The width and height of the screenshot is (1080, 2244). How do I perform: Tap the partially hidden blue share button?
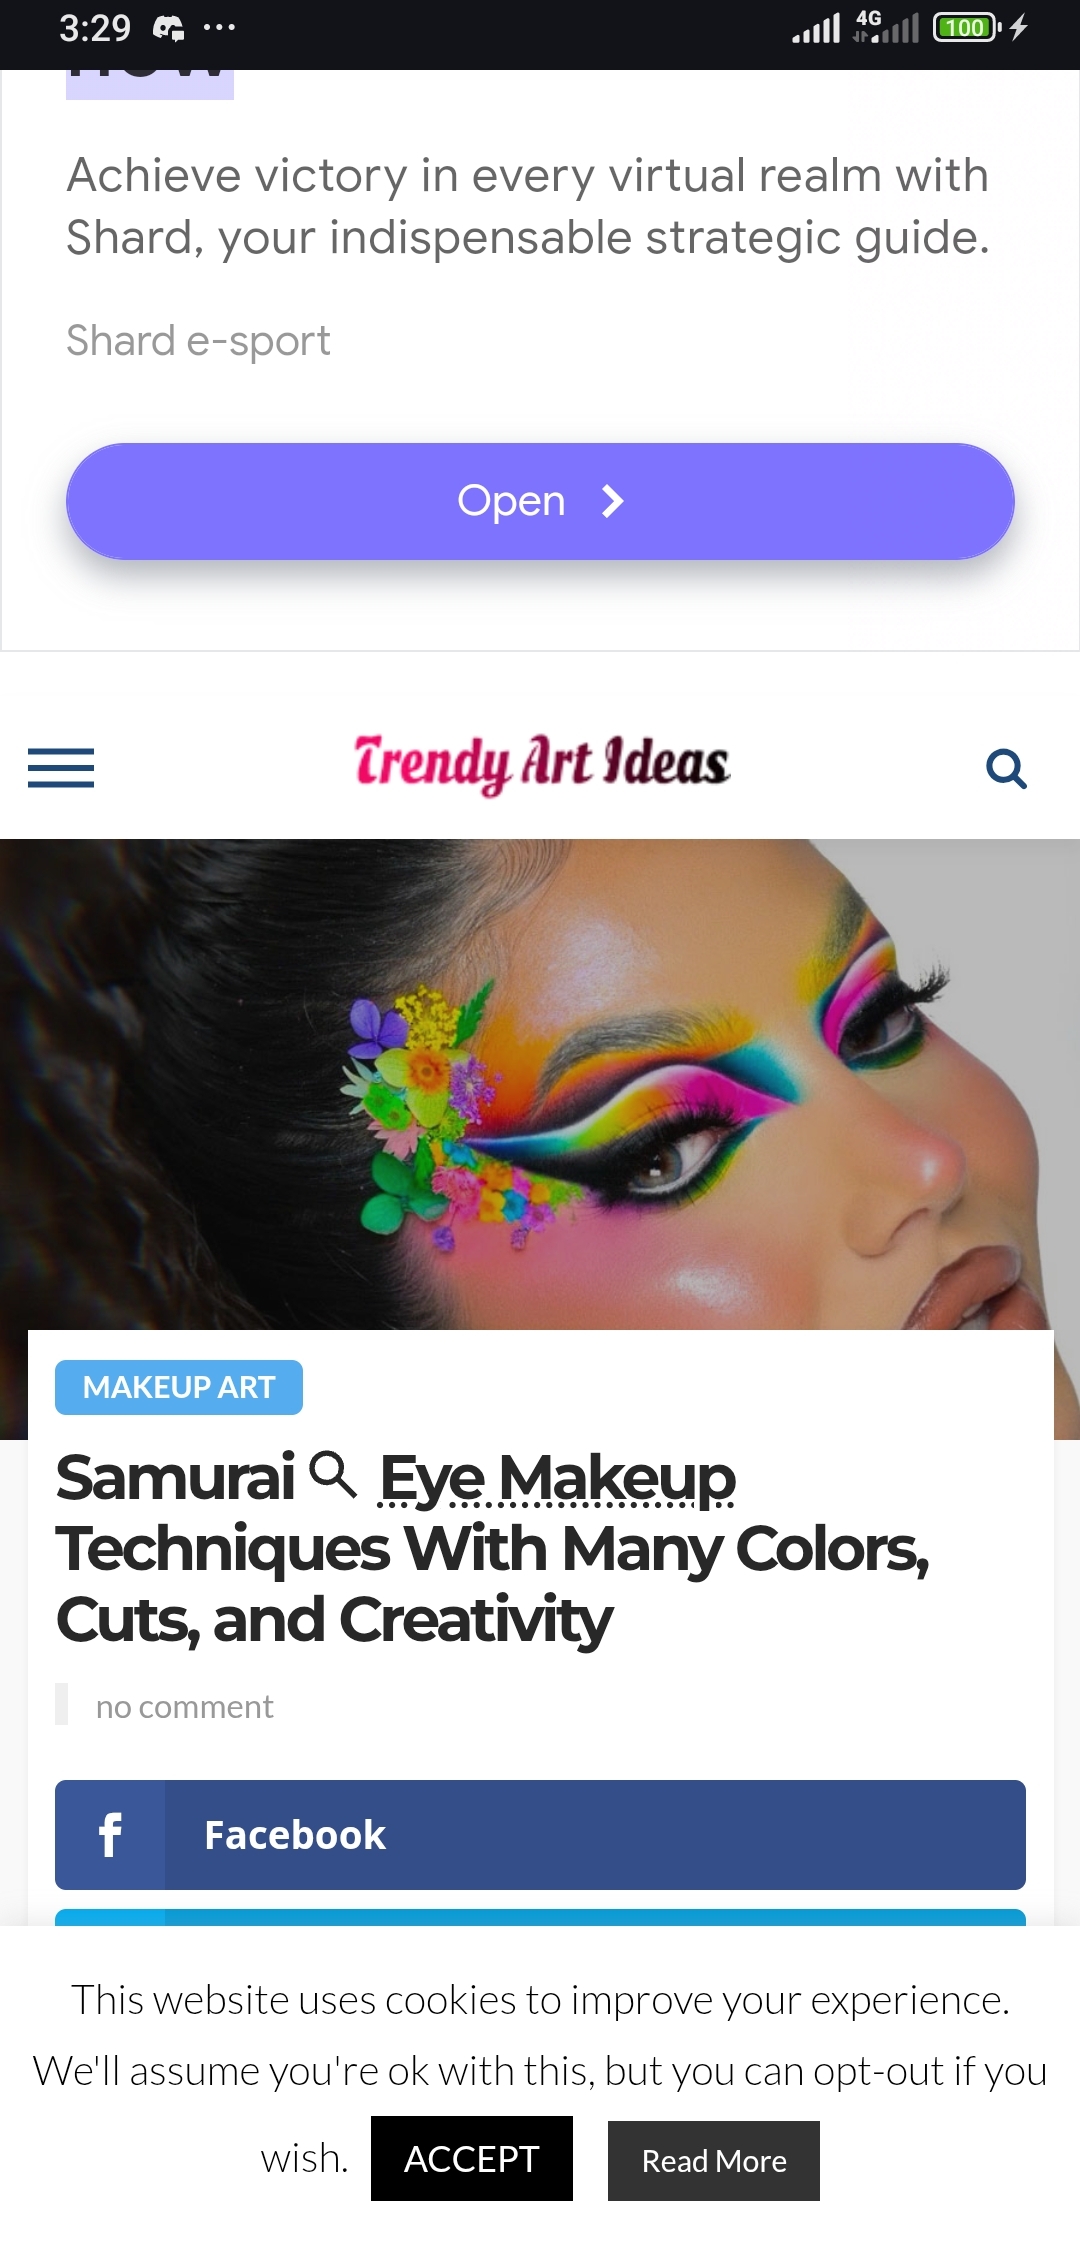click(x=540, y=1917)
